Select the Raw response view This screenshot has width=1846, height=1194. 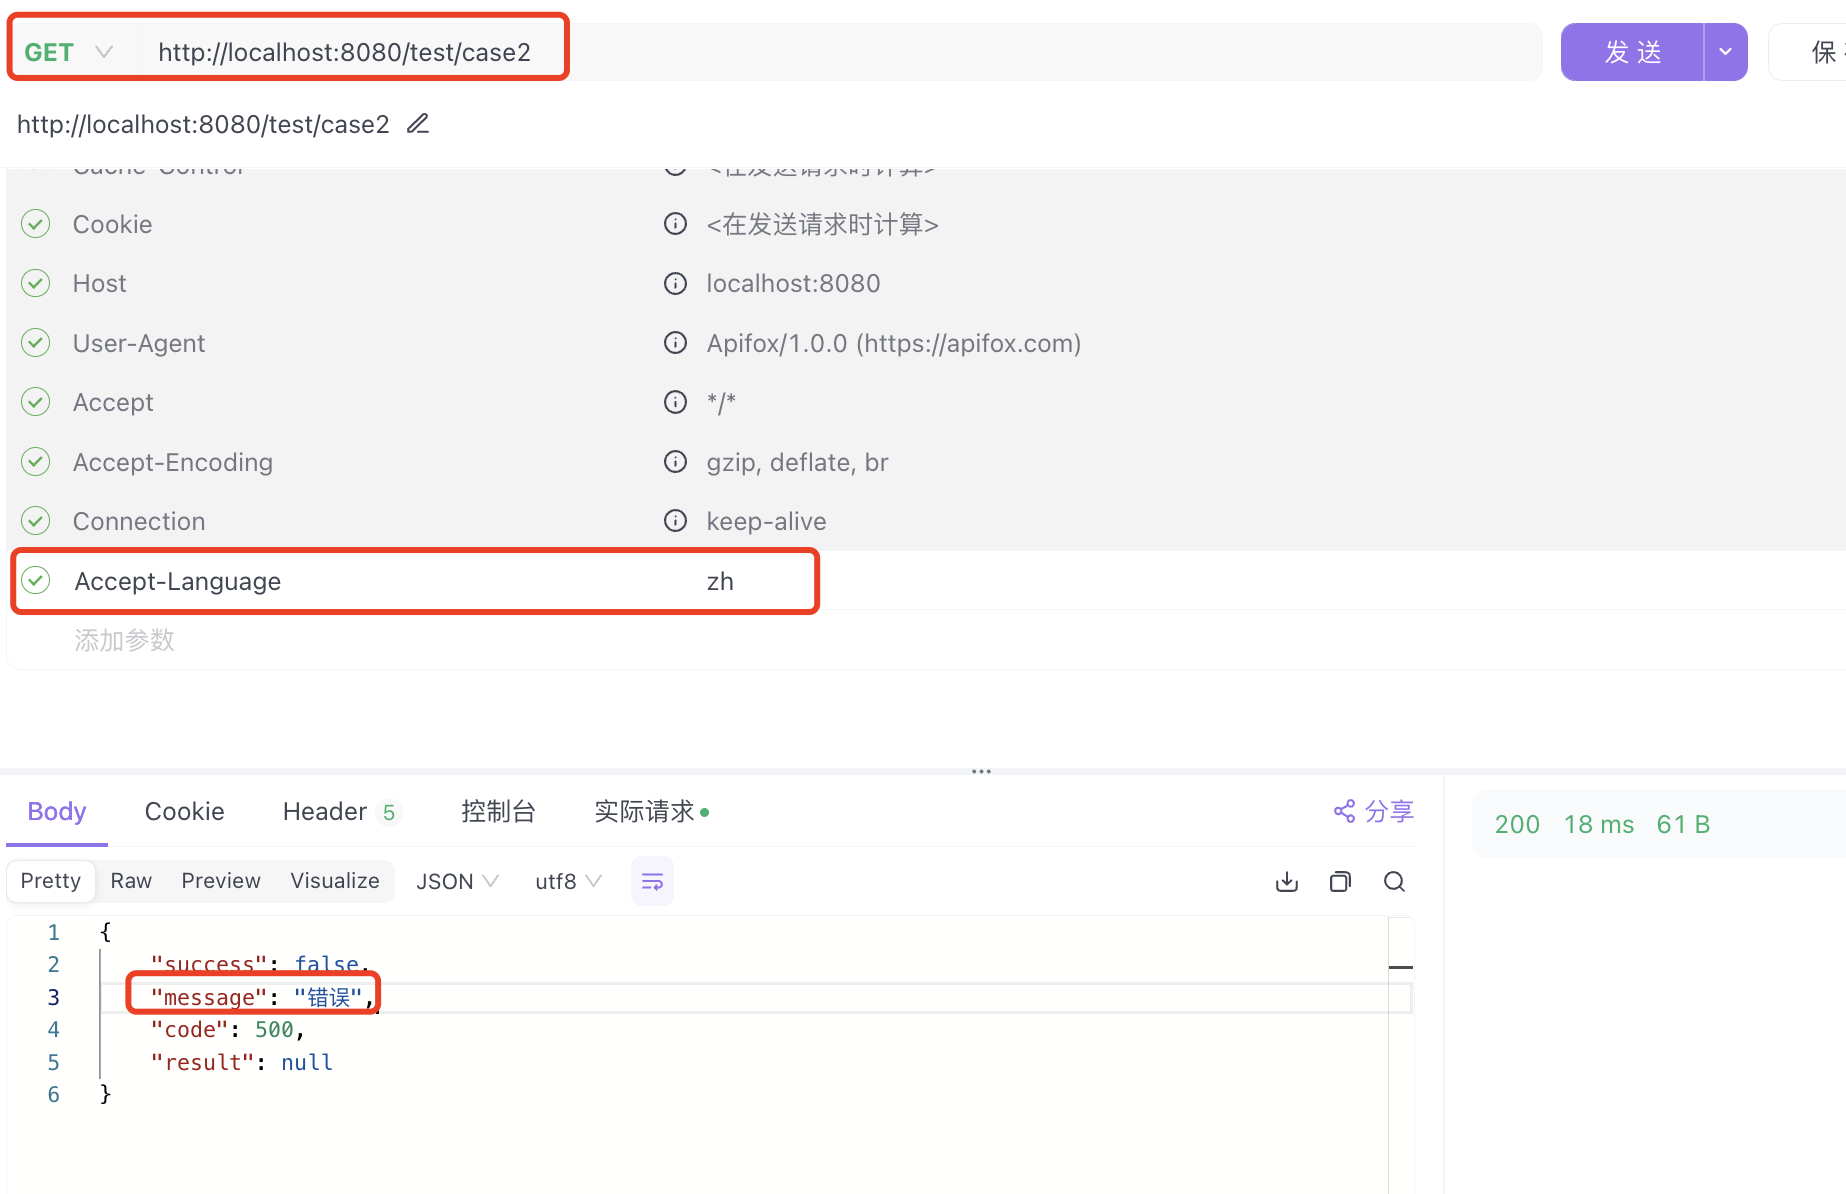click(x=130, y=881)
